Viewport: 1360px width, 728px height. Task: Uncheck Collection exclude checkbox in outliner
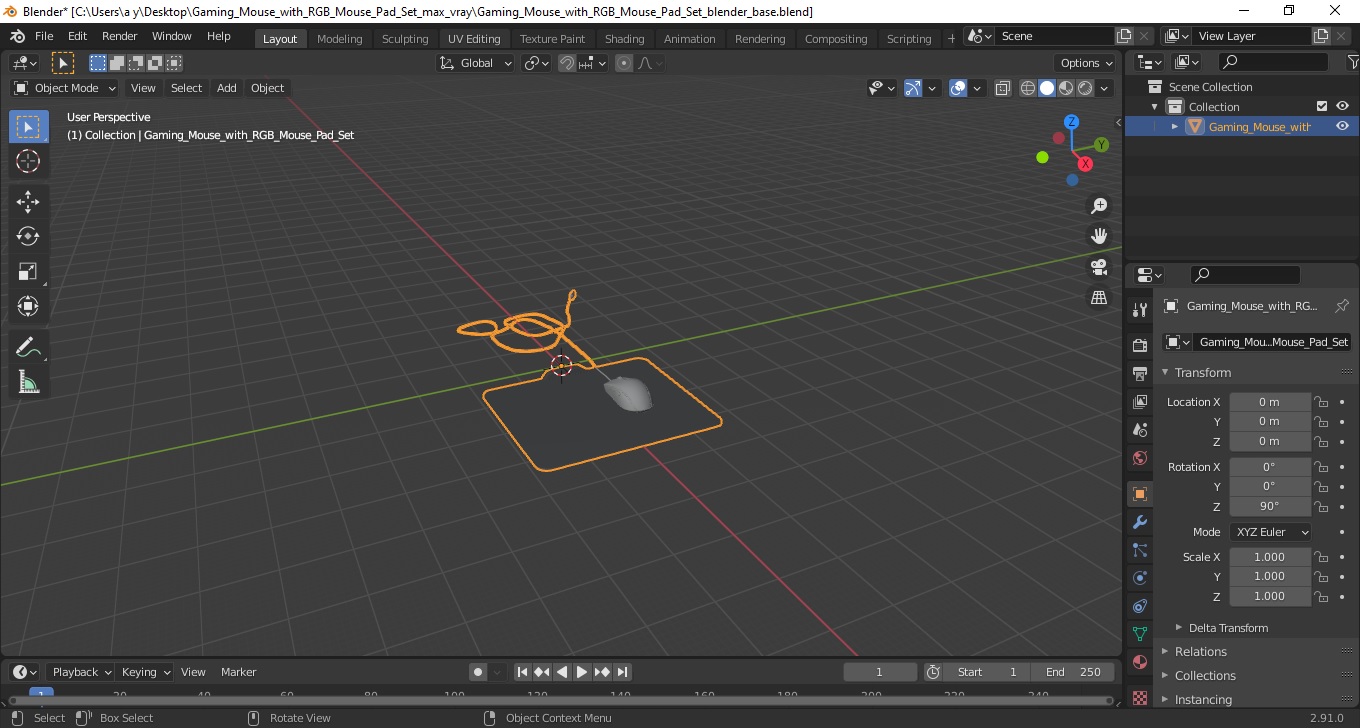click(1322, 106)
